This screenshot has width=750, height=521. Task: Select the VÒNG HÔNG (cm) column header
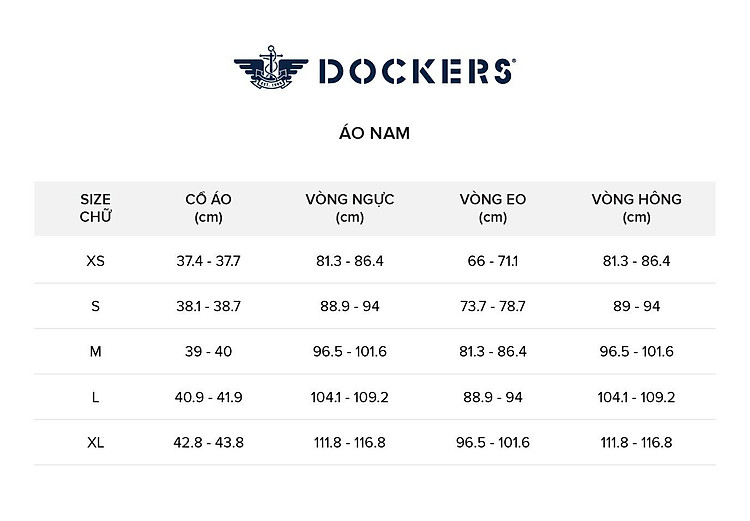pos(636,208)
